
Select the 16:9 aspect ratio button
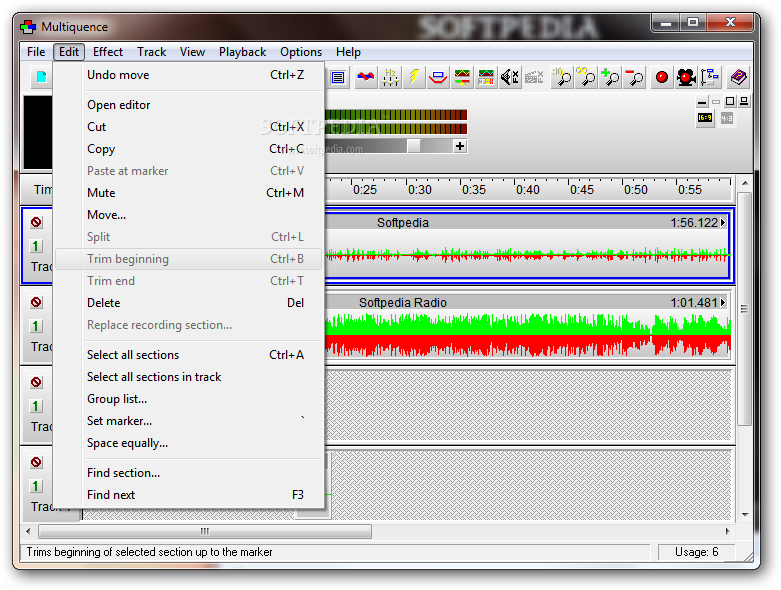705,118
